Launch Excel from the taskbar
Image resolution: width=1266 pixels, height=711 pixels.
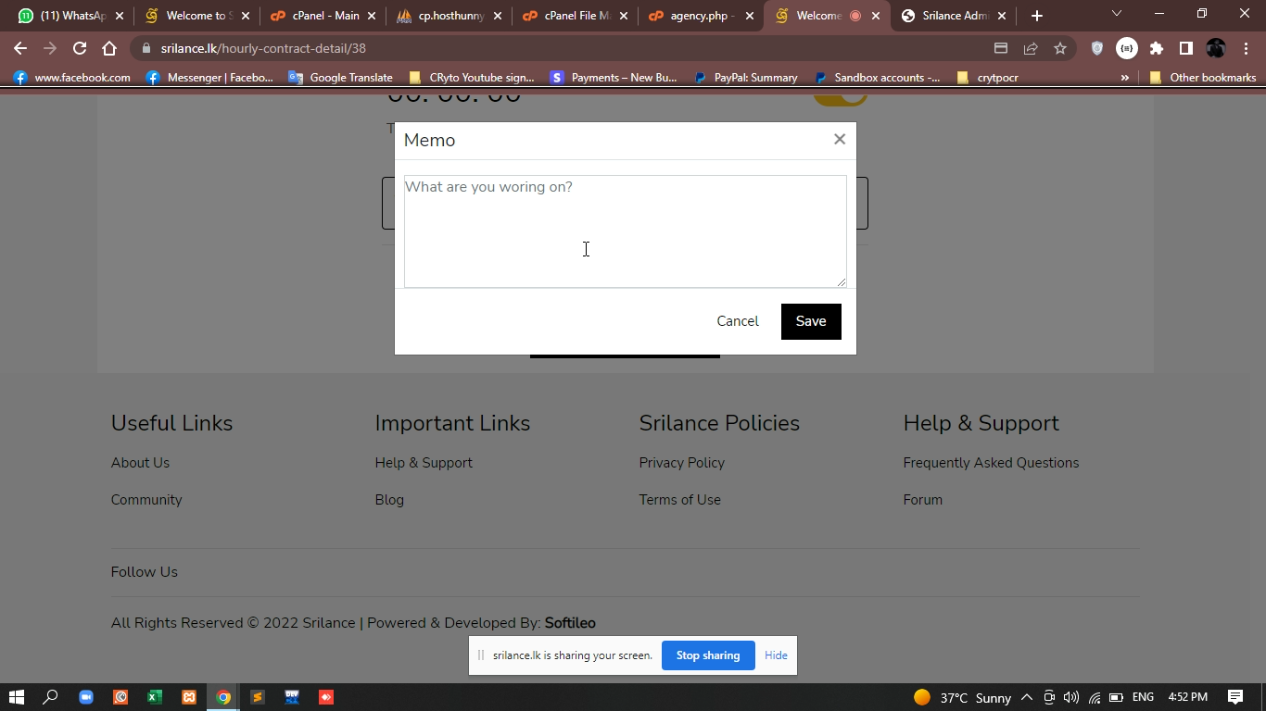point(154,697)
